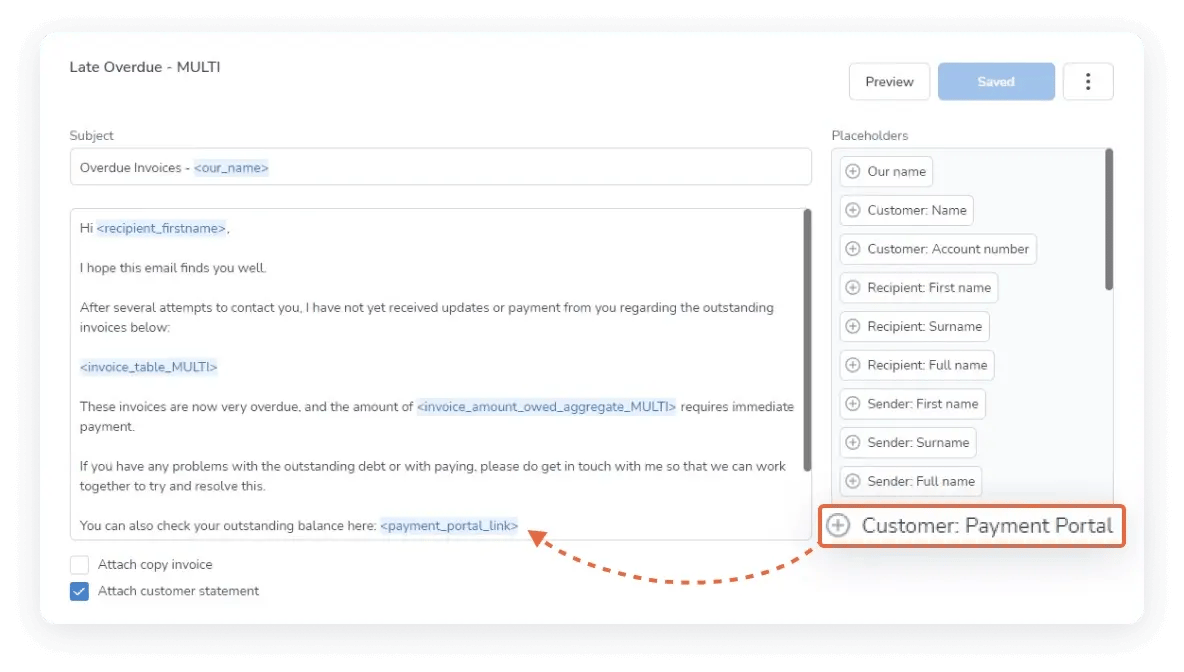The width and height of the screenshot is (1184, 672).
Task: Insert Sender: Surname placeholder label
Action: [x=918, y=442]
